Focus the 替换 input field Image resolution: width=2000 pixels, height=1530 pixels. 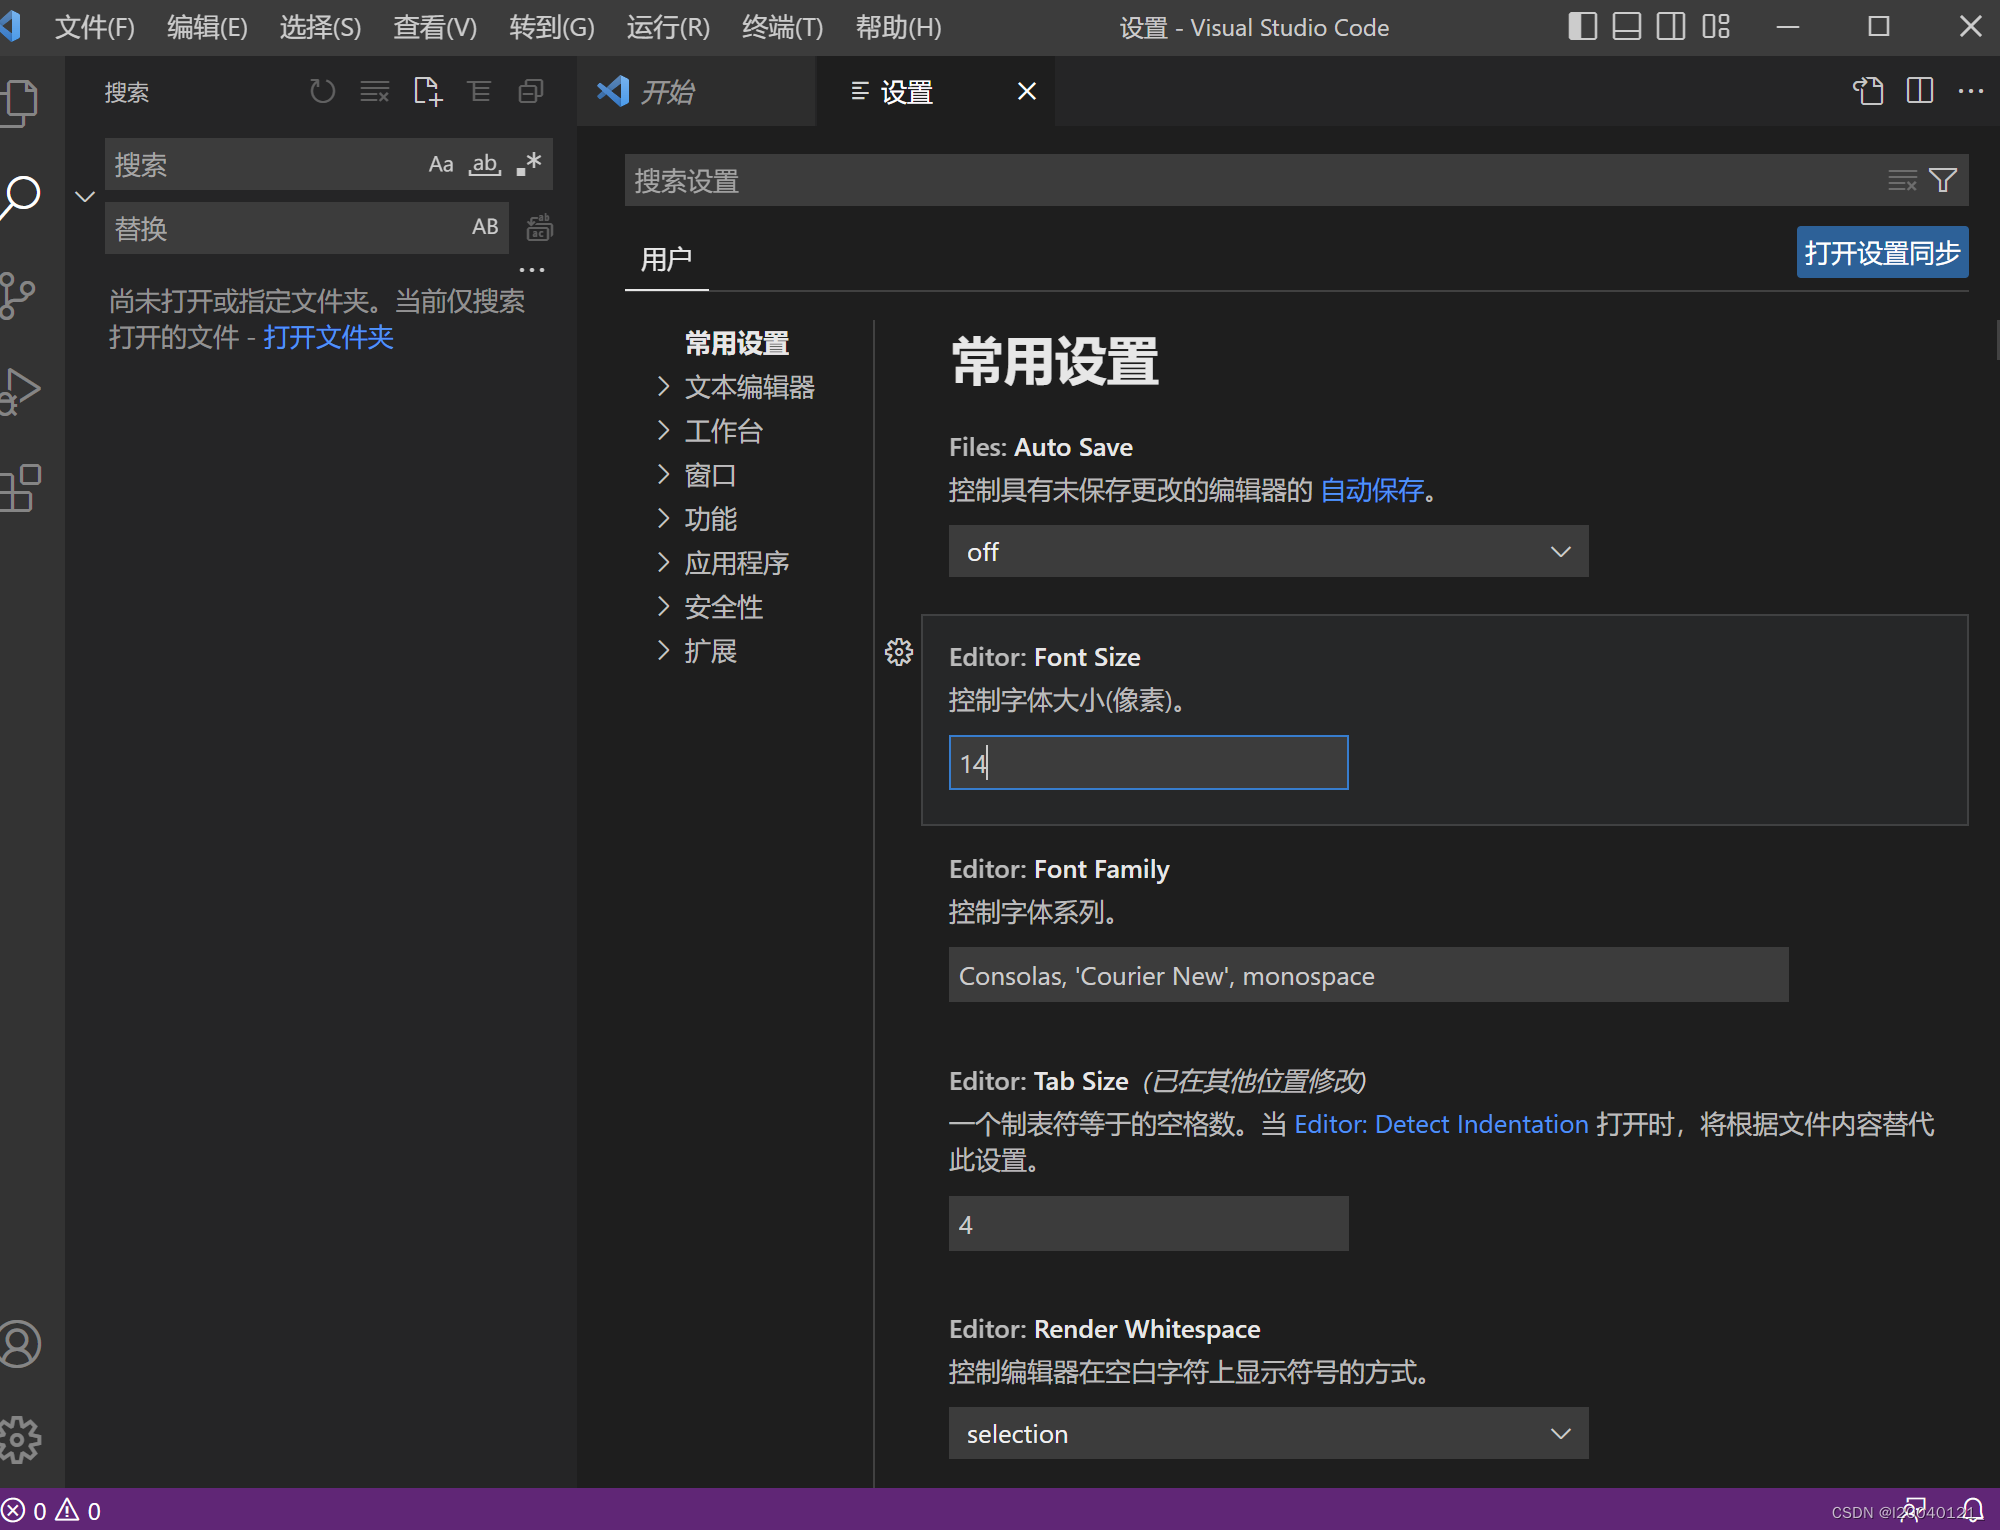pos(285,228)
